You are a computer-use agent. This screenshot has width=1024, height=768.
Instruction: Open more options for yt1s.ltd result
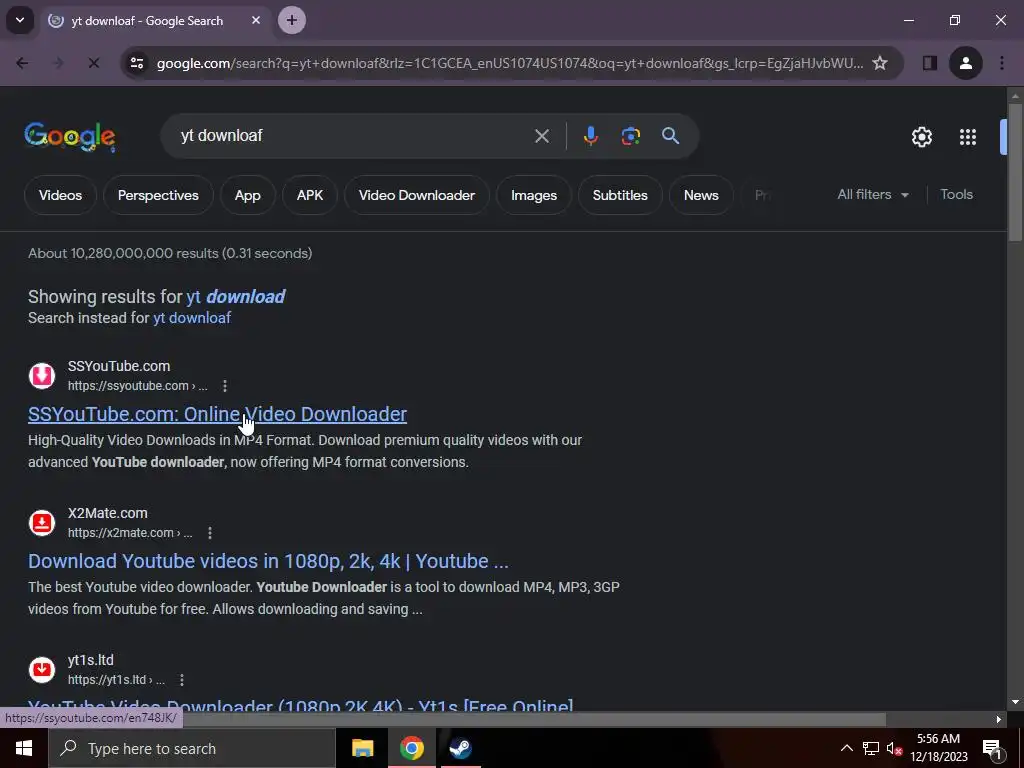(182, 680)
